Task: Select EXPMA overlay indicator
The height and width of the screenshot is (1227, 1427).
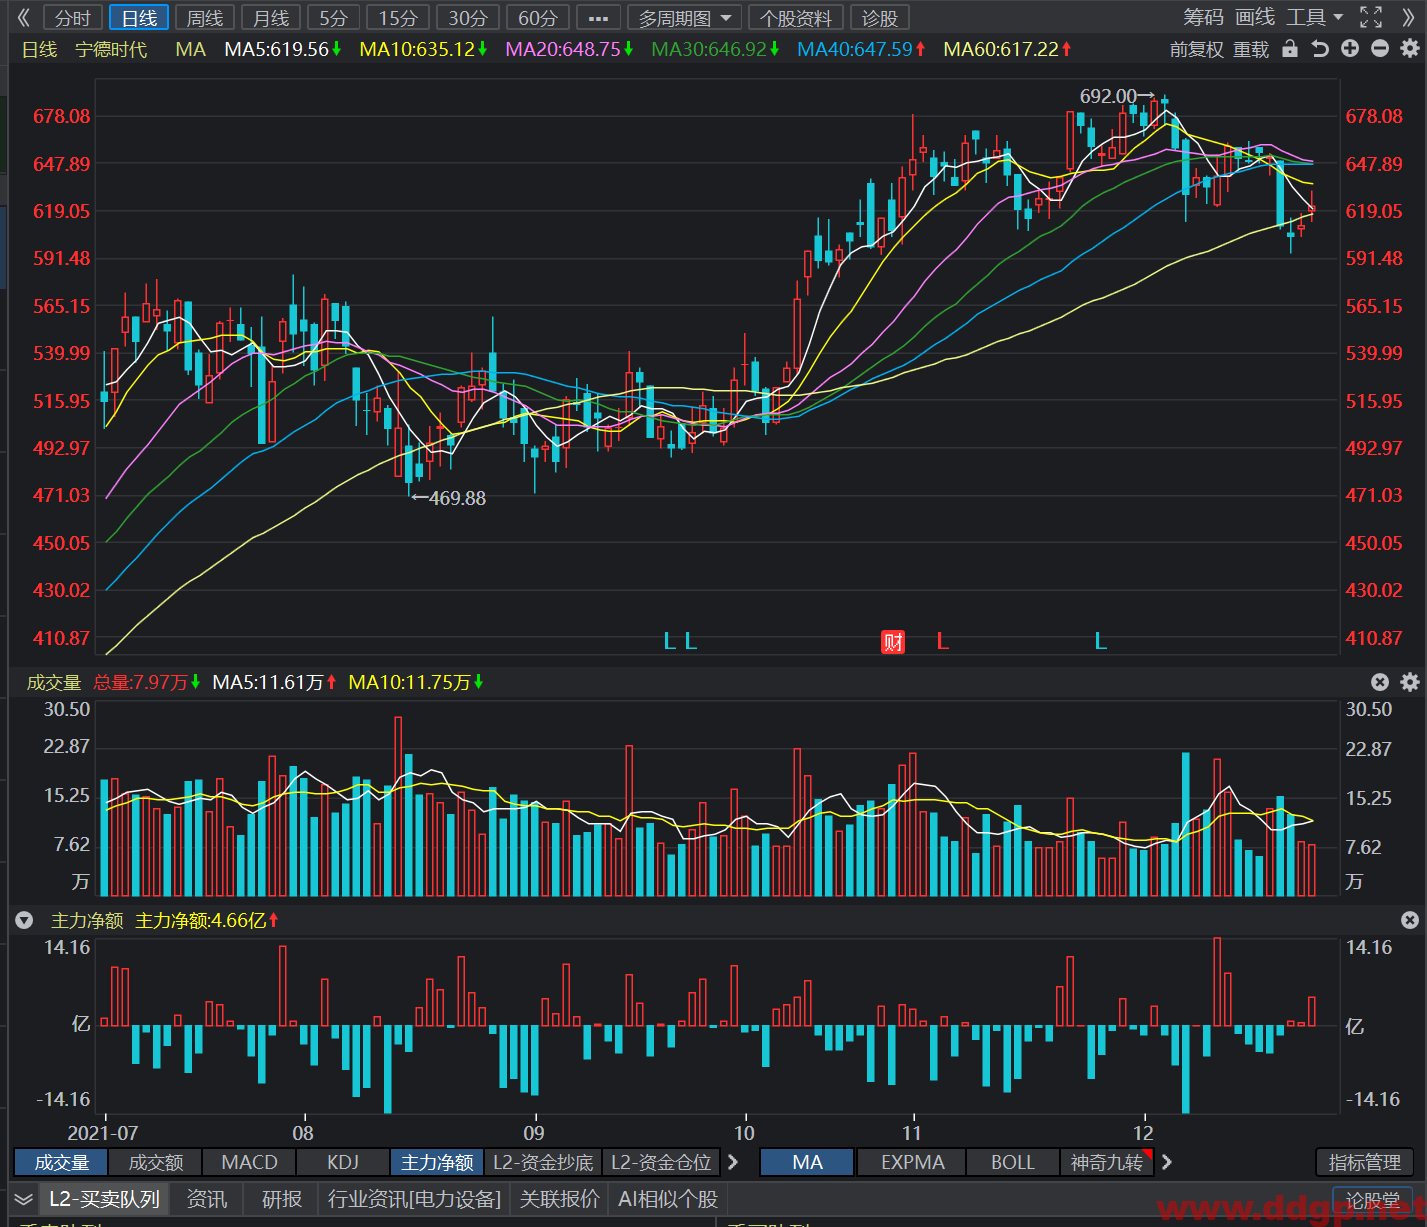Action: 912,1162
